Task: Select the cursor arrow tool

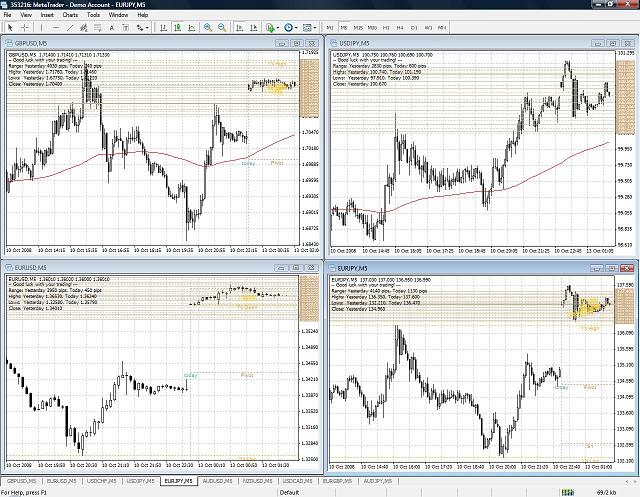Action: click(x=10, y=28)
